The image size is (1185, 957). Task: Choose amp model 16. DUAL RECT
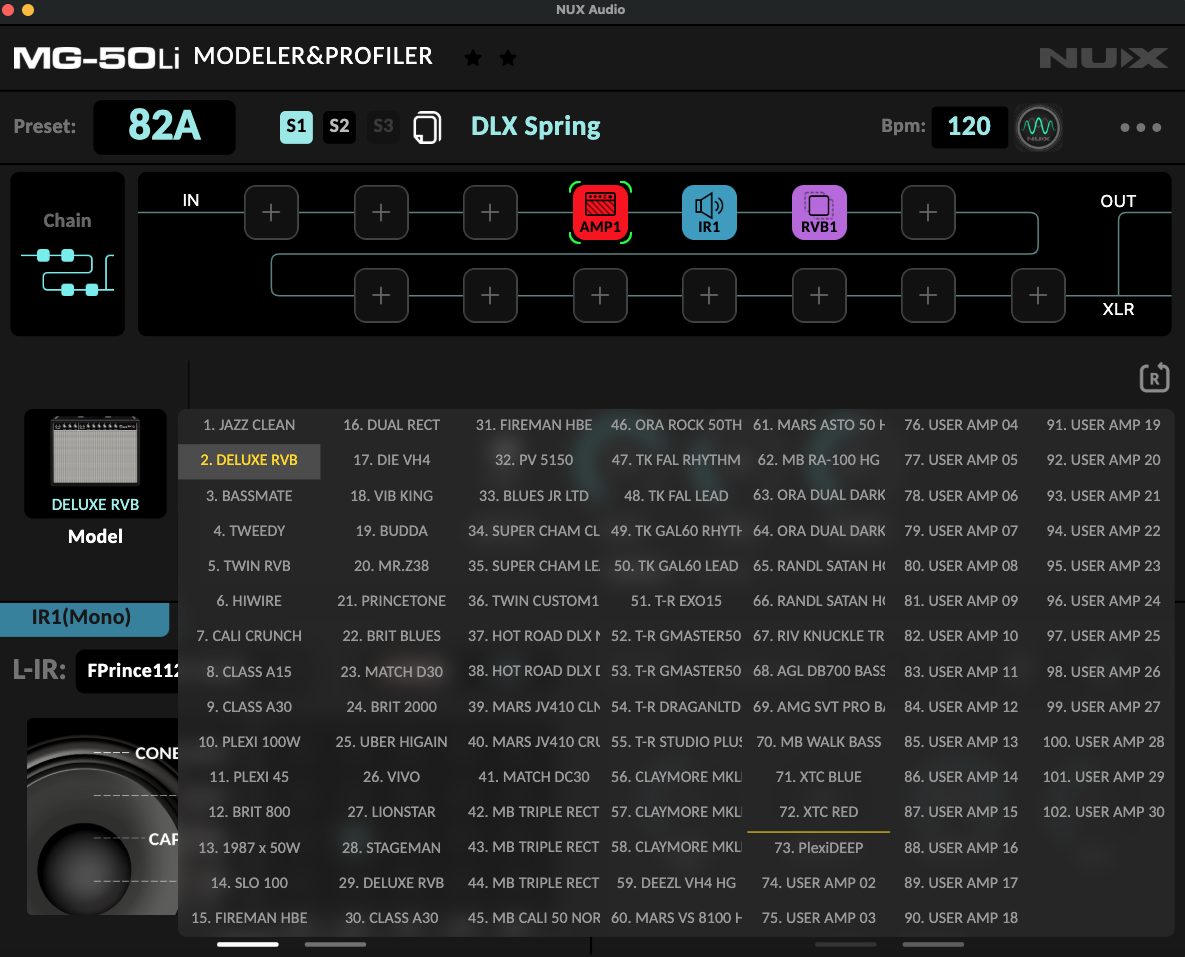(391, 425)
